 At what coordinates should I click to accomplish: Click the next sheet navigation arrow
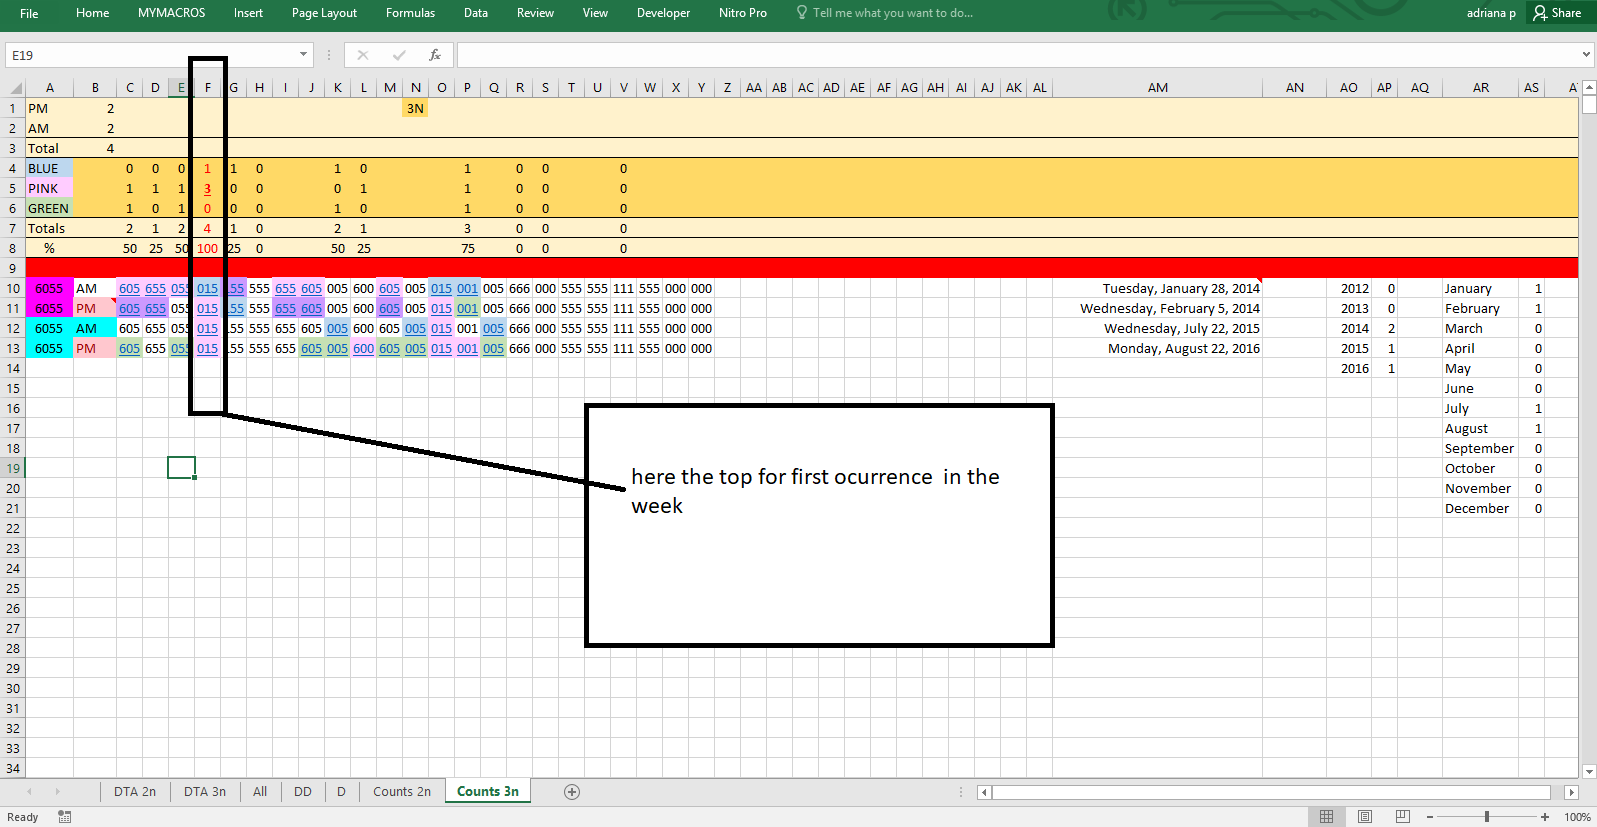tap(57, 792)
